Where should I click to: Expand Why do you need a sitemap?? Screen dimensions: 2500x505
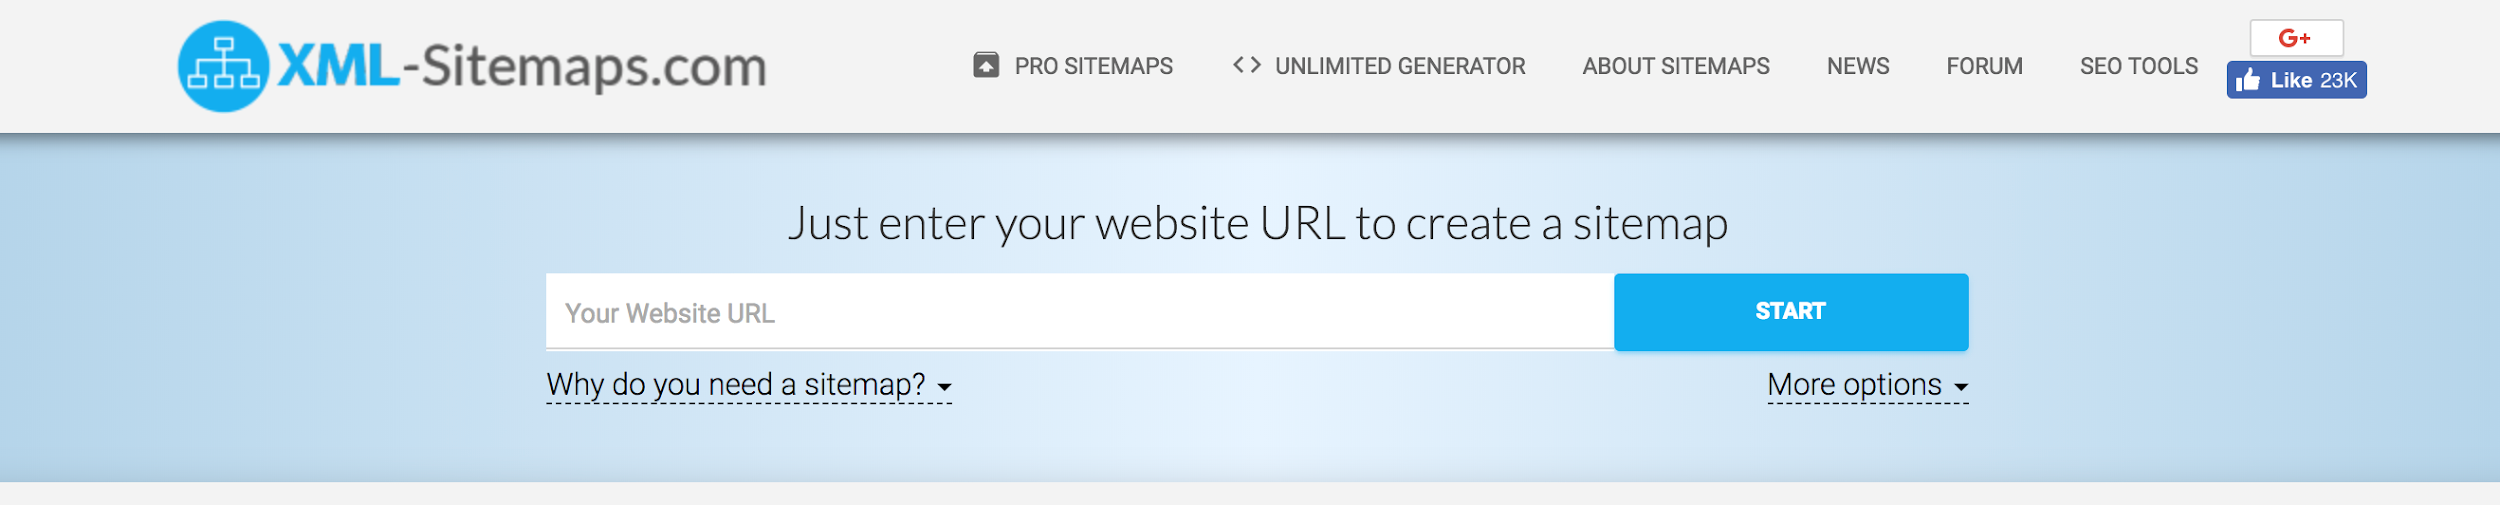(749, 385)
